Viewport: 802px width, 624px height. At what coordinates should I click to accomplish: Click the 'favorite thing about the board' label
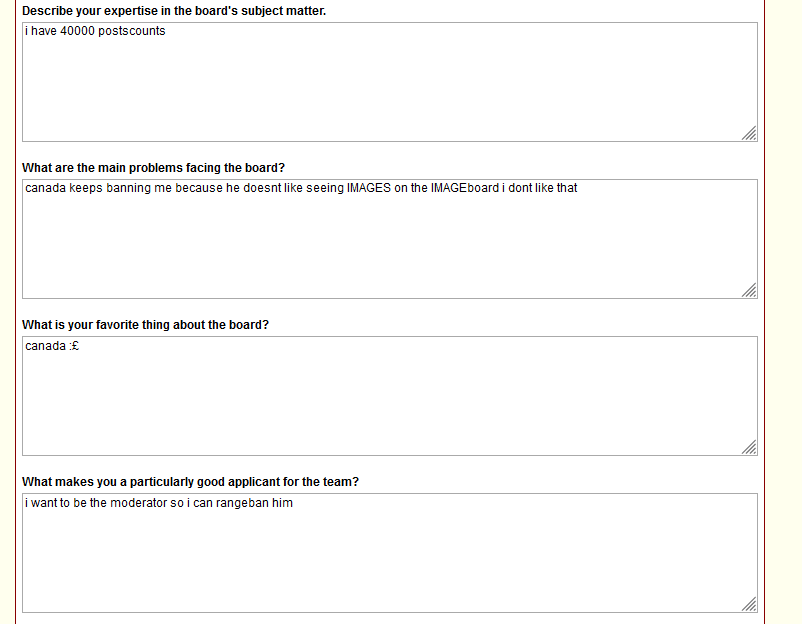[145, 325]
